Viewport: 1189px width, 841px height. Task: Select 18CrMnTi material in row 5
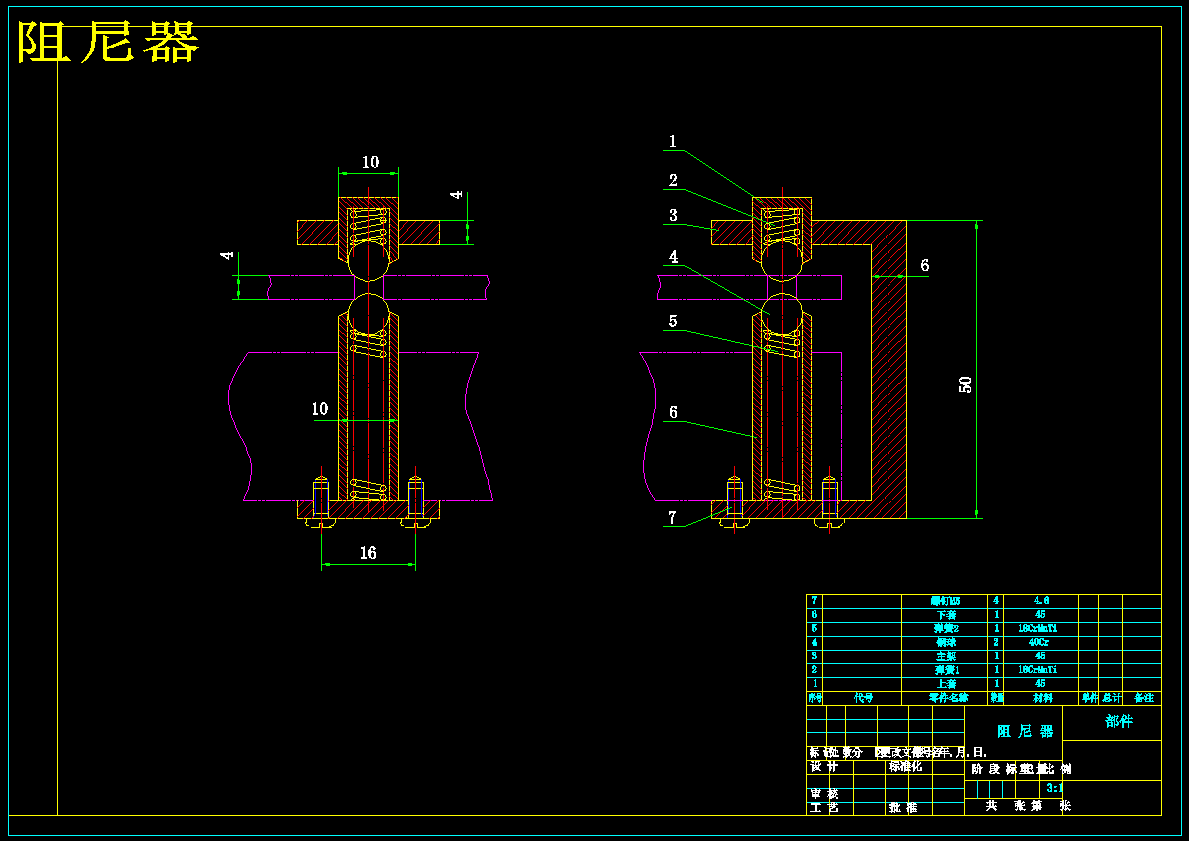coord(1037,629)
